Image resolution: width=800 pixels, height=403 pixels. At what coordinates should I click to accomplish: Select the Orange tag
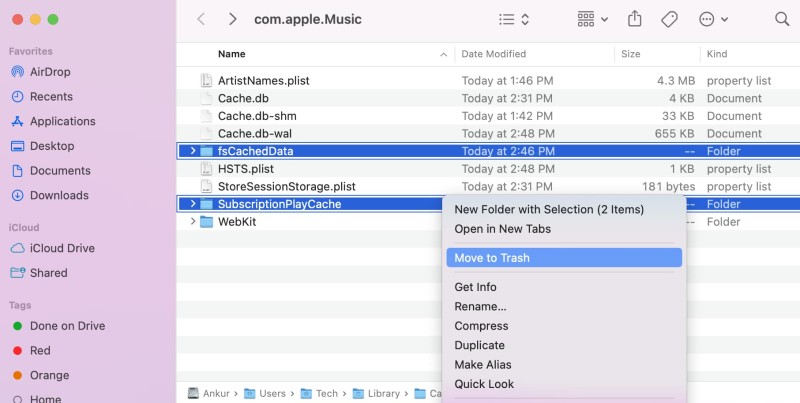(x=40, y=375)
